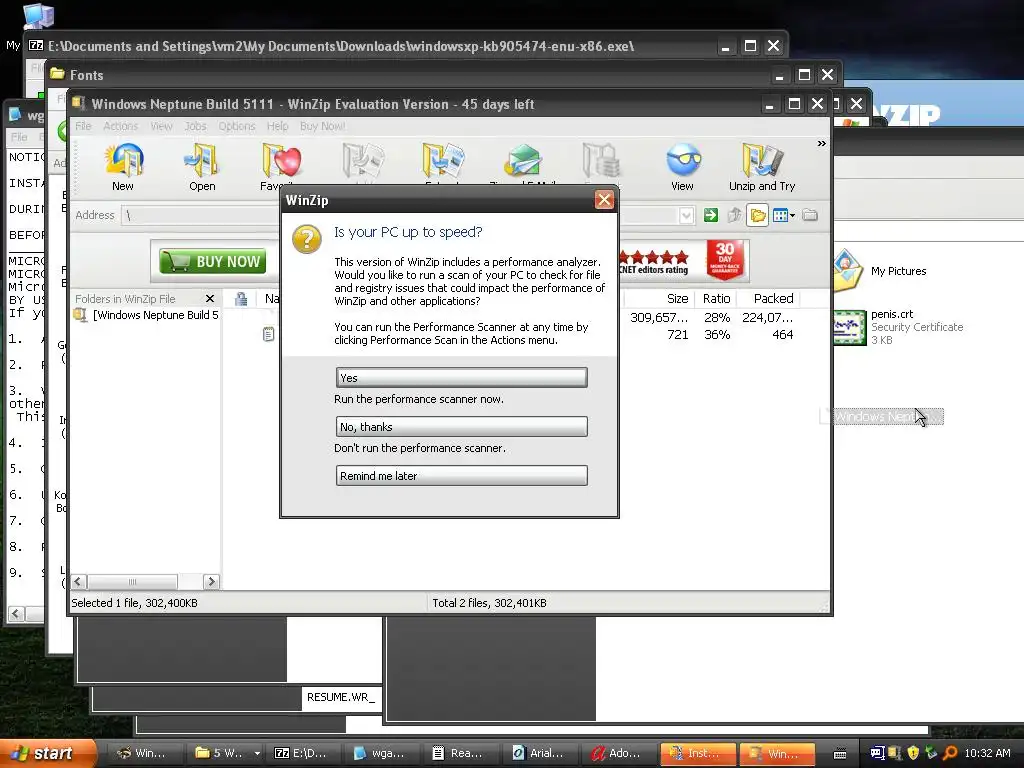This screenshot has width=1024, height=768.
Task: Click the penis.crt certificate icon
Action: click(848, 327)
